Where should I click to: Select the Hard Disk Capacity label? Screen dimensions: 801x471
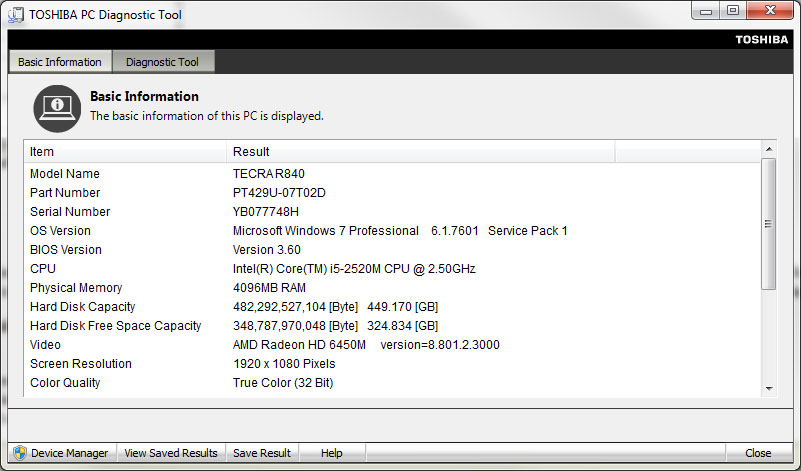pyautogui.click(x=83, y=307)
